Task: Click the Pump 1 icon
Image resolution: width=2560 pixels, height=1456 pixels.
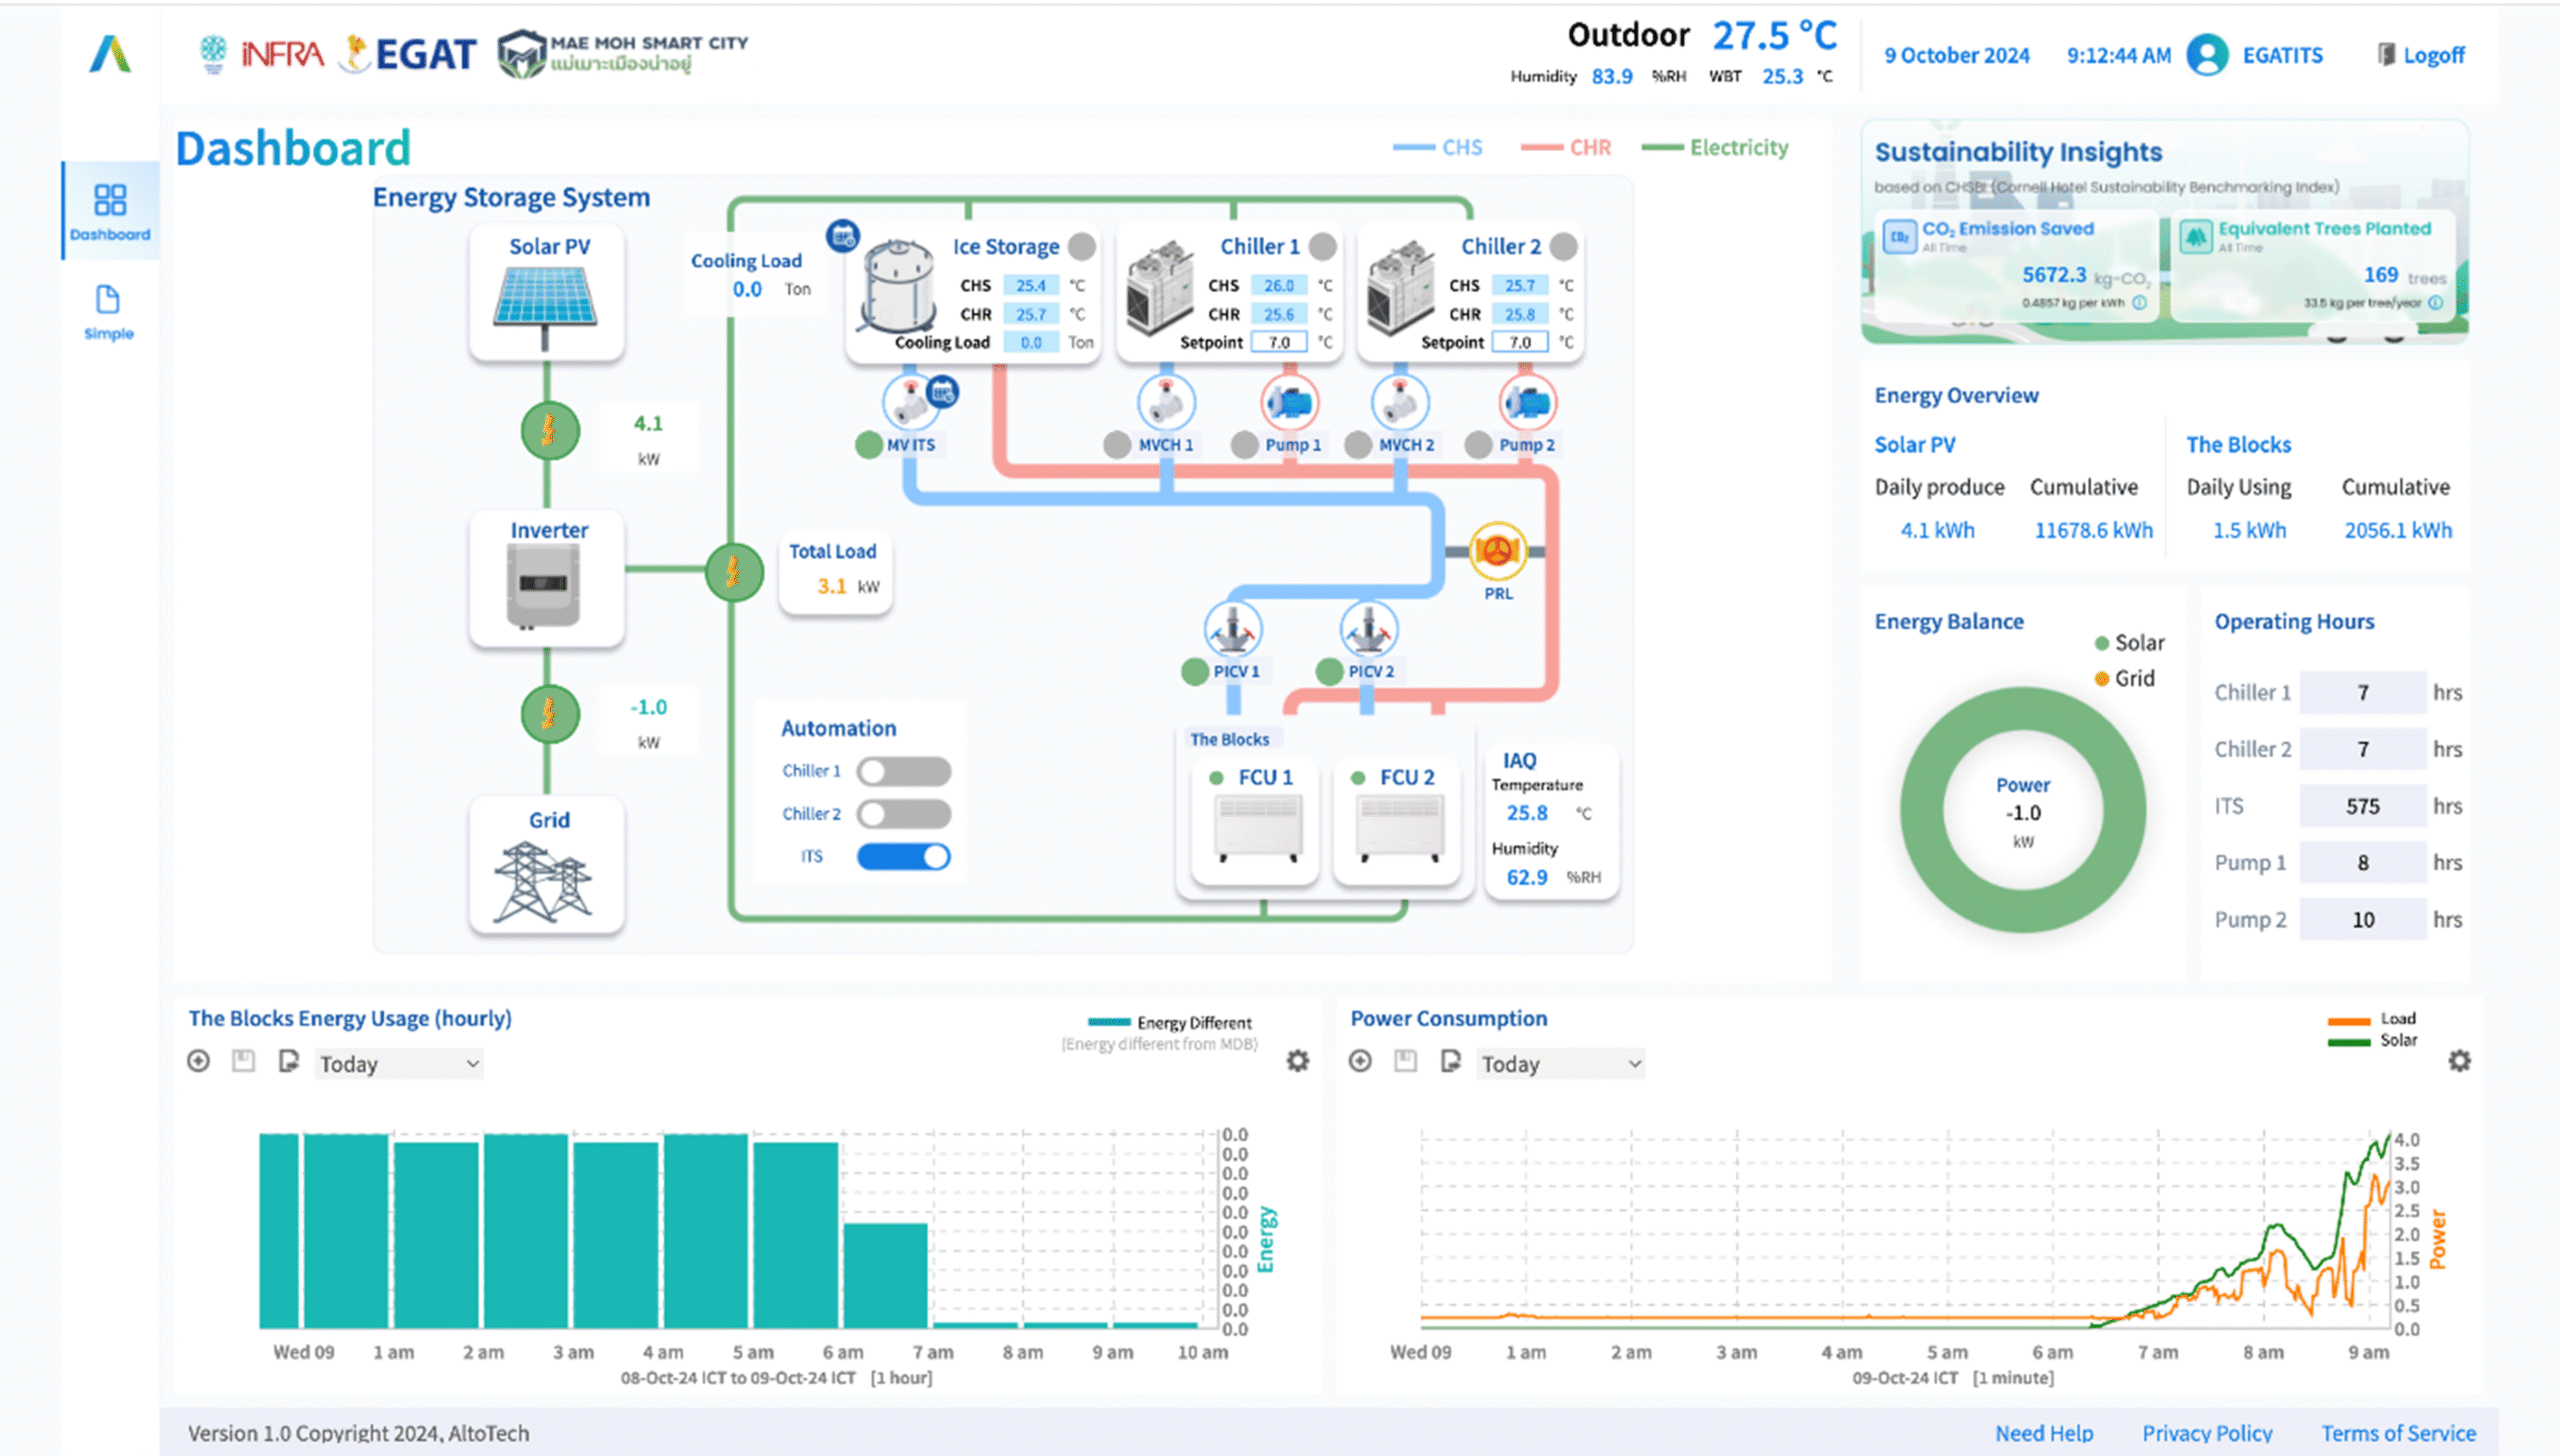Action: click(x=1289, y=403)
